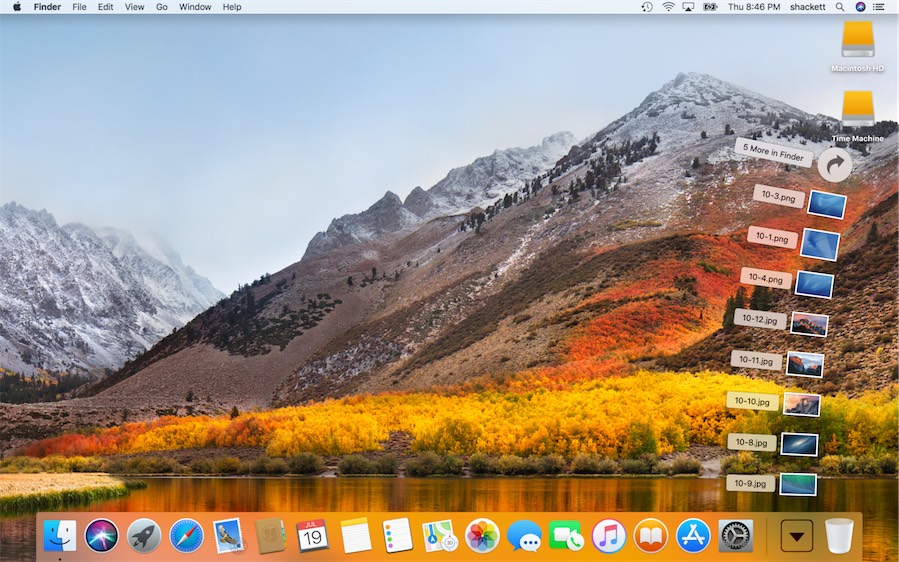
Task: Collapse the Dock stack arrow icon
Action: pos(796,536)
